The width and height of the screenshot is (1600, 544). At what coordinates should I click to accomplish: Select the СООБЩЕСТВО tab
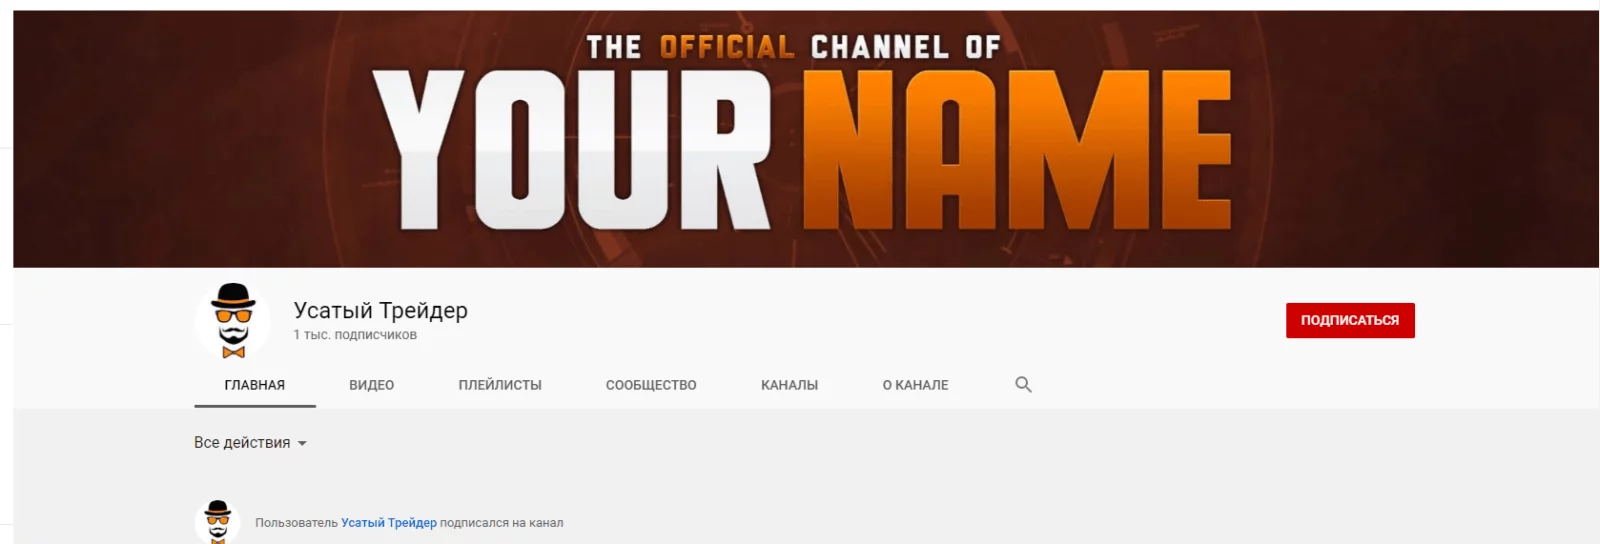pos(651,385)
